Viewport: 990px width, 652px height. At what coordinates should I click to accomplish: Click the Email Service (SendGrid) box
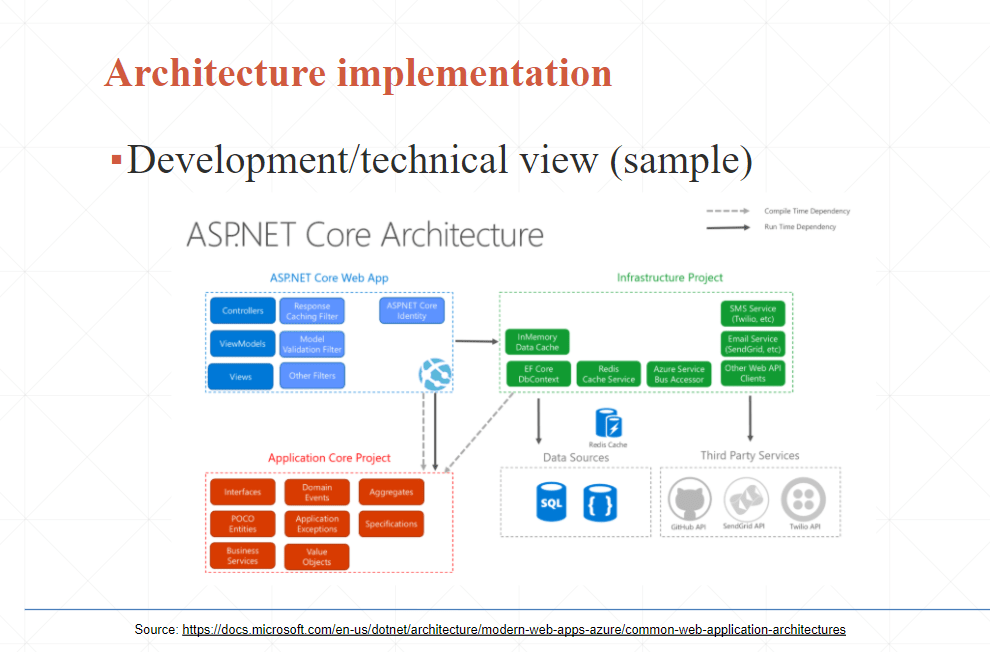pyautogui.click(x=753, y=344)
